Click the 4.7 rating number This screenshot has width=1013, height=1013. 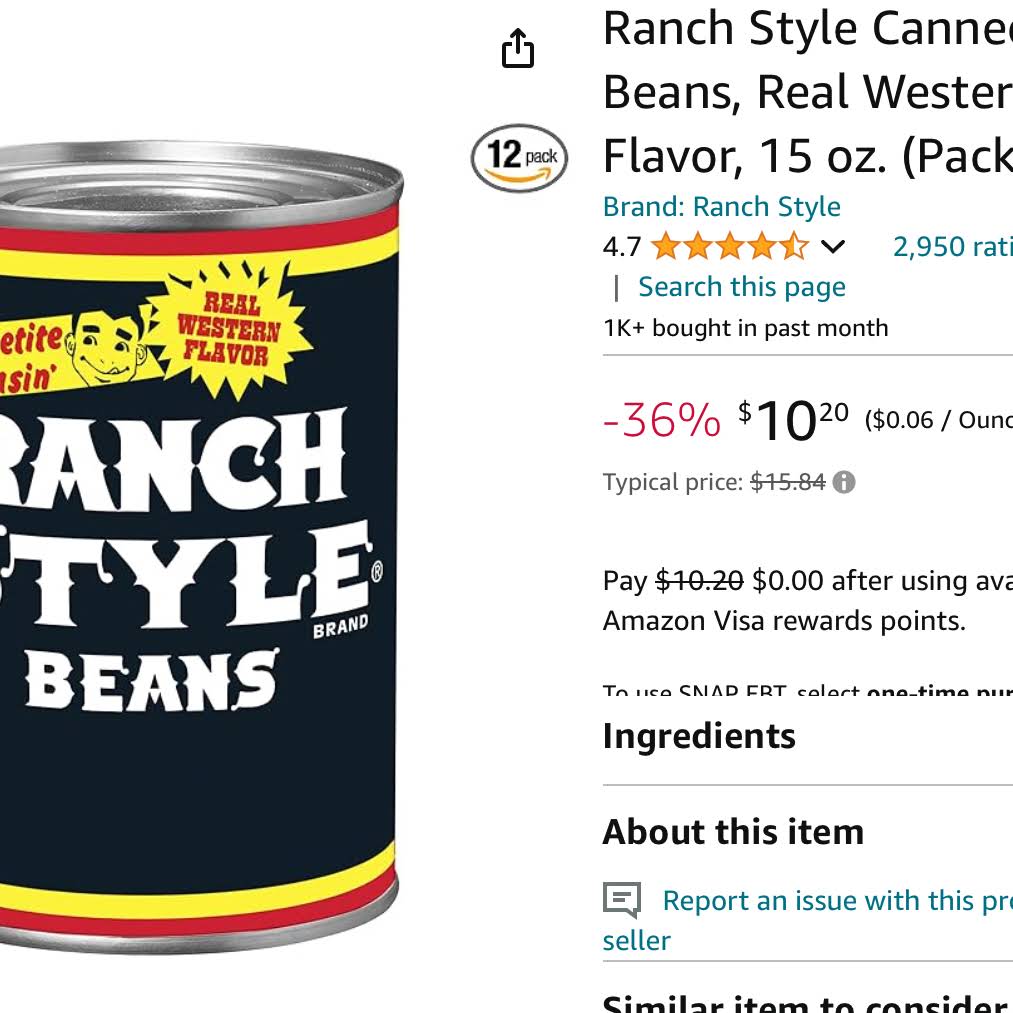(x=621, y=247)
